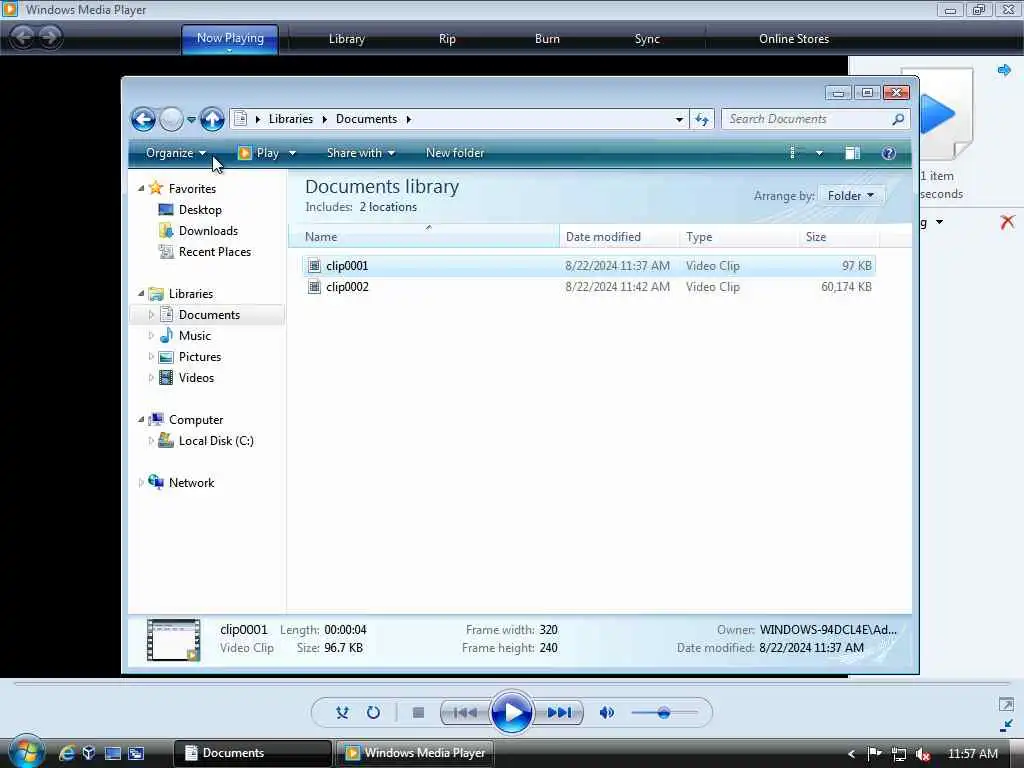Select Downloads in Favorites
This screenshot has height=768, width=1024.
pyautogui.click(x=208, y=231)
